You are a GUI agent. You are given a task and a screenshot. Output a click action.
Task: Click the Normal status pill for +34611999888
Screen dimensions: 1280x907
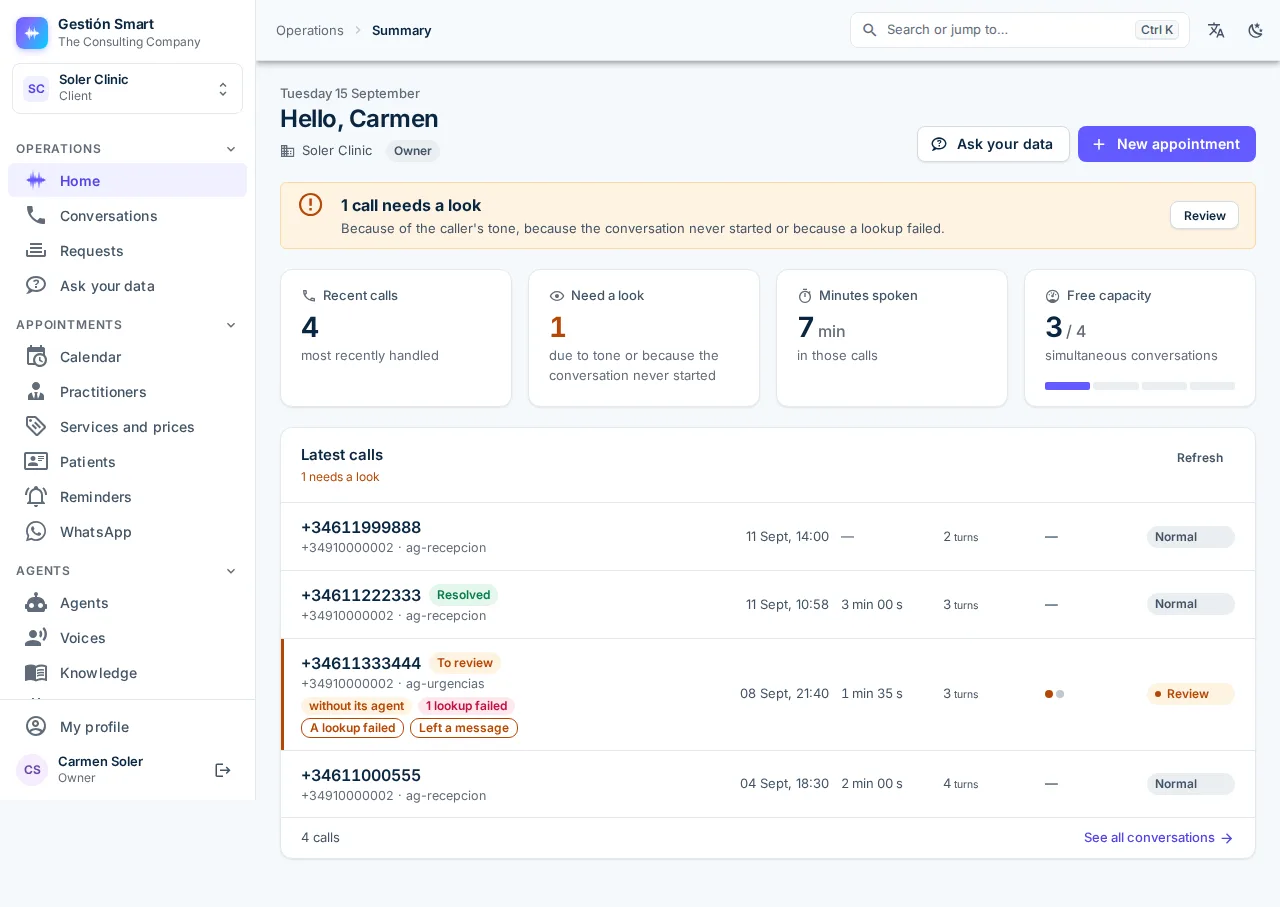[x=1190, y=537]
